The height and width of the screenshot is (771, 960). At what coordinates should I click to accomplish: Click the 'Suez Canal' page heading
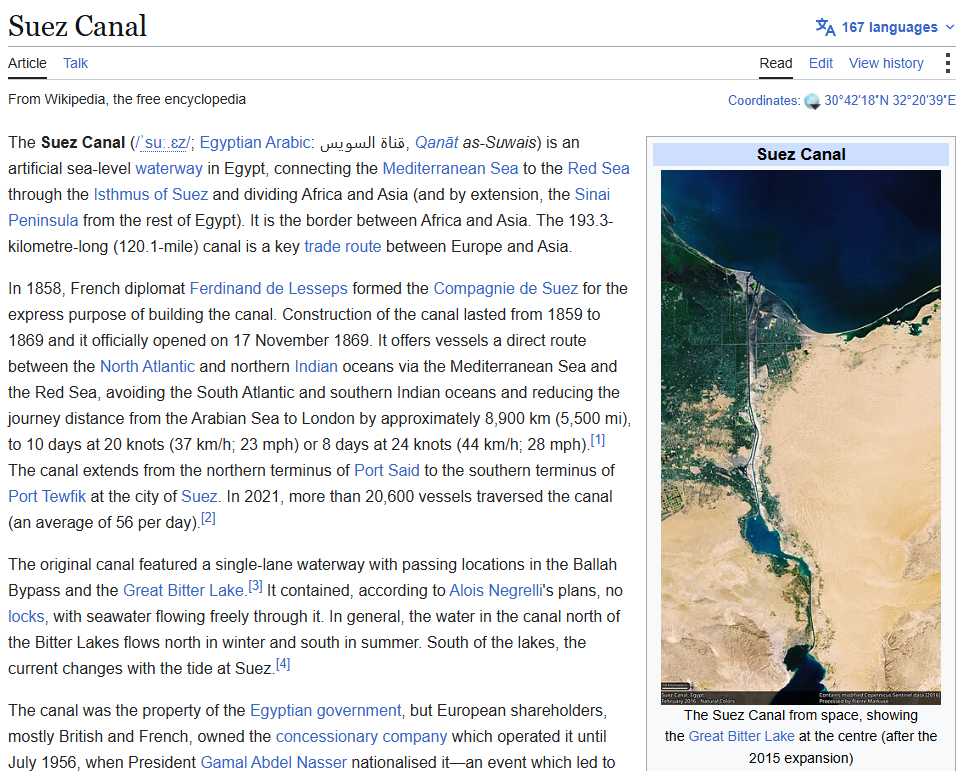click(77, 26)
